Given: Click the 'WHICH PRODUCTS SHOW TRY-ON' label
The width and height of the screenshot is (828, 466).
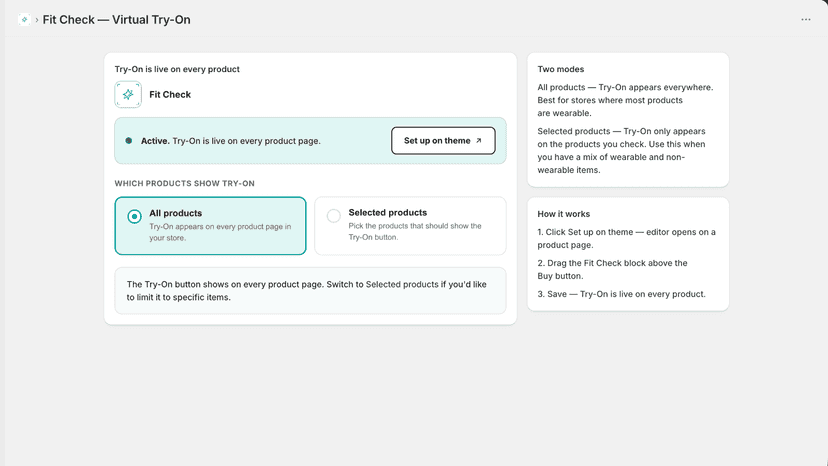Looking at the screenshot, I should (x=184, y=183).
